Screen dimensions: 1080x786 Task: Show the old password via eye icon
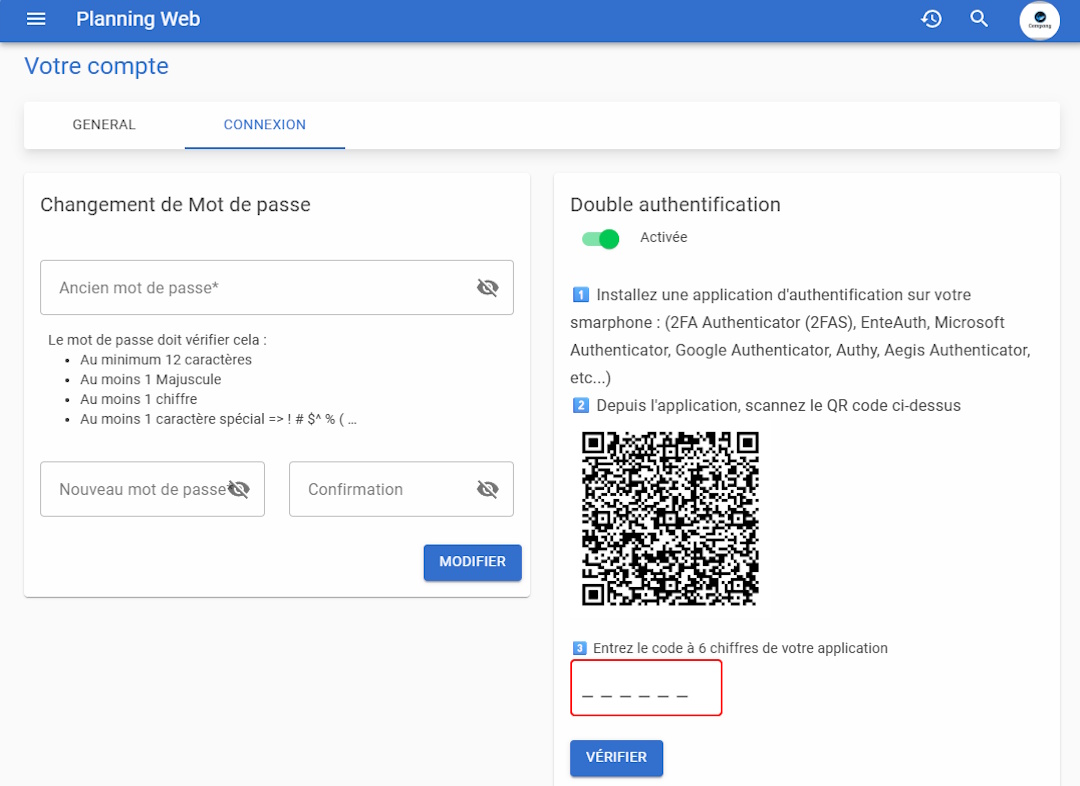[488, 287]
